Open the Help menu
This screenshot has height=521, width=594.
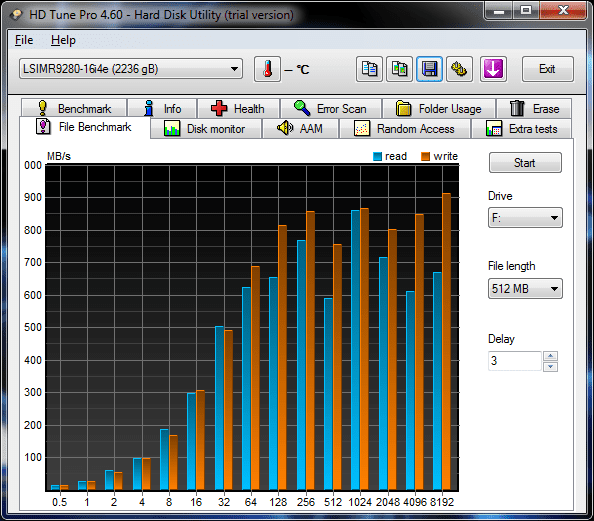point(63,40)
